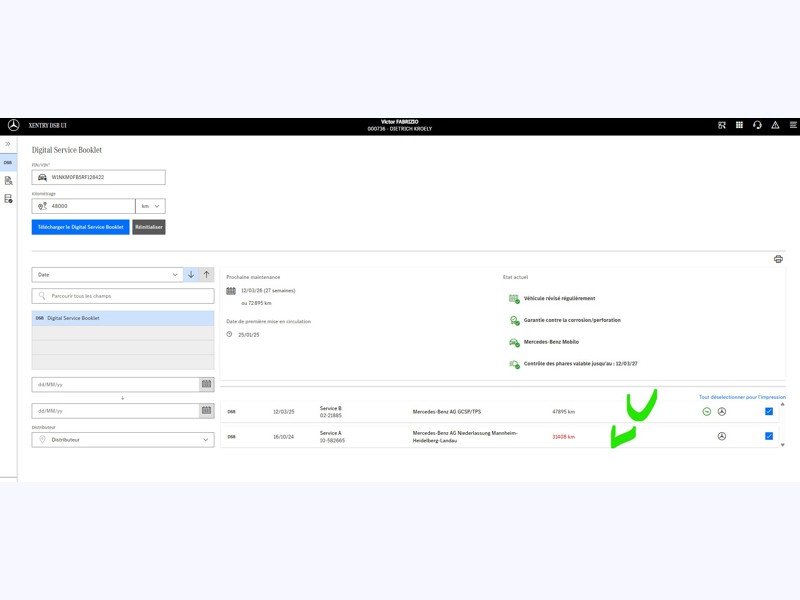This screenshot has height=600, width=800.
Task: Select Digital Service Booklet list entry
Action: 123,318
